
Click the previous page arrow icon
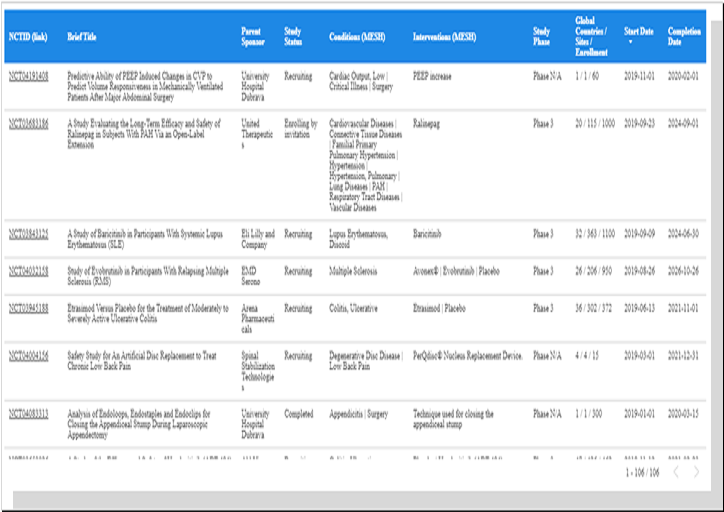pos(675,471)
